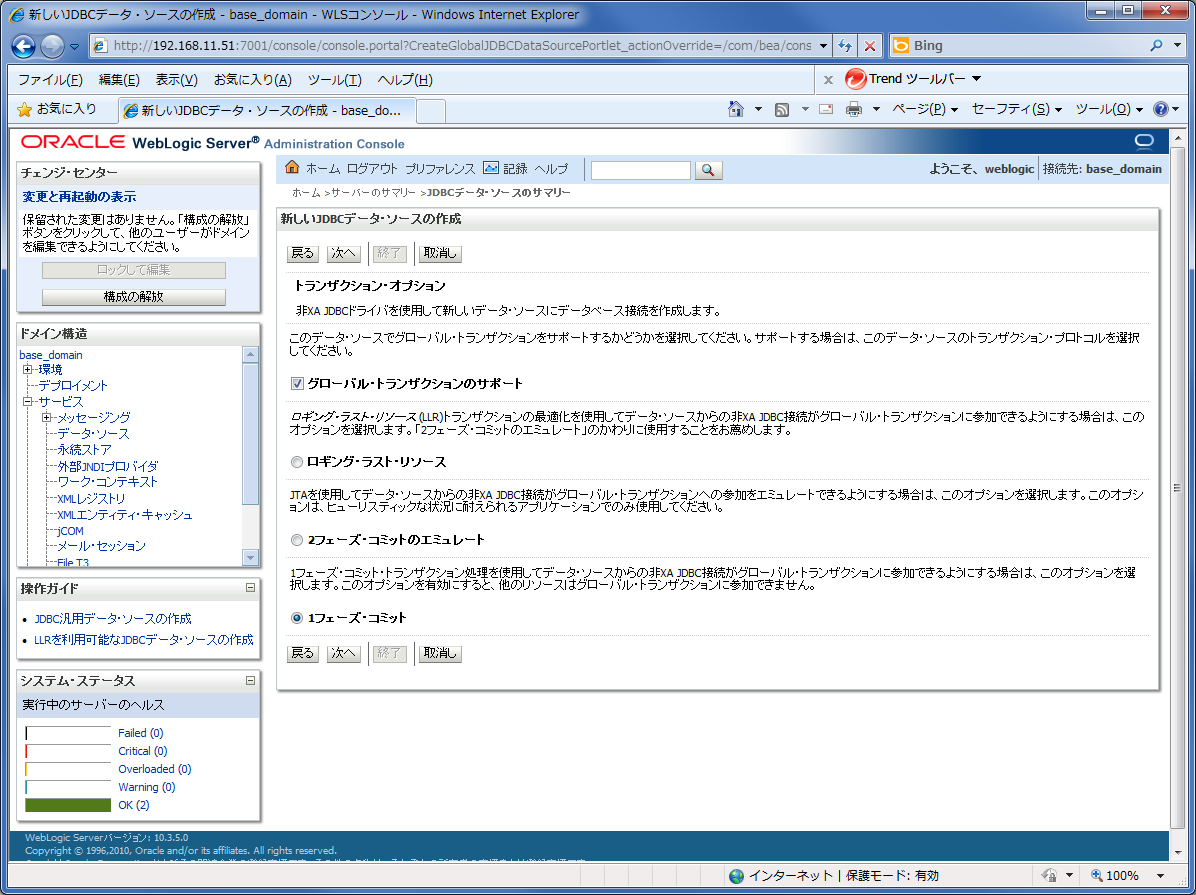
Task: Close the Trend toolbar with X
Action: point(828,79)
